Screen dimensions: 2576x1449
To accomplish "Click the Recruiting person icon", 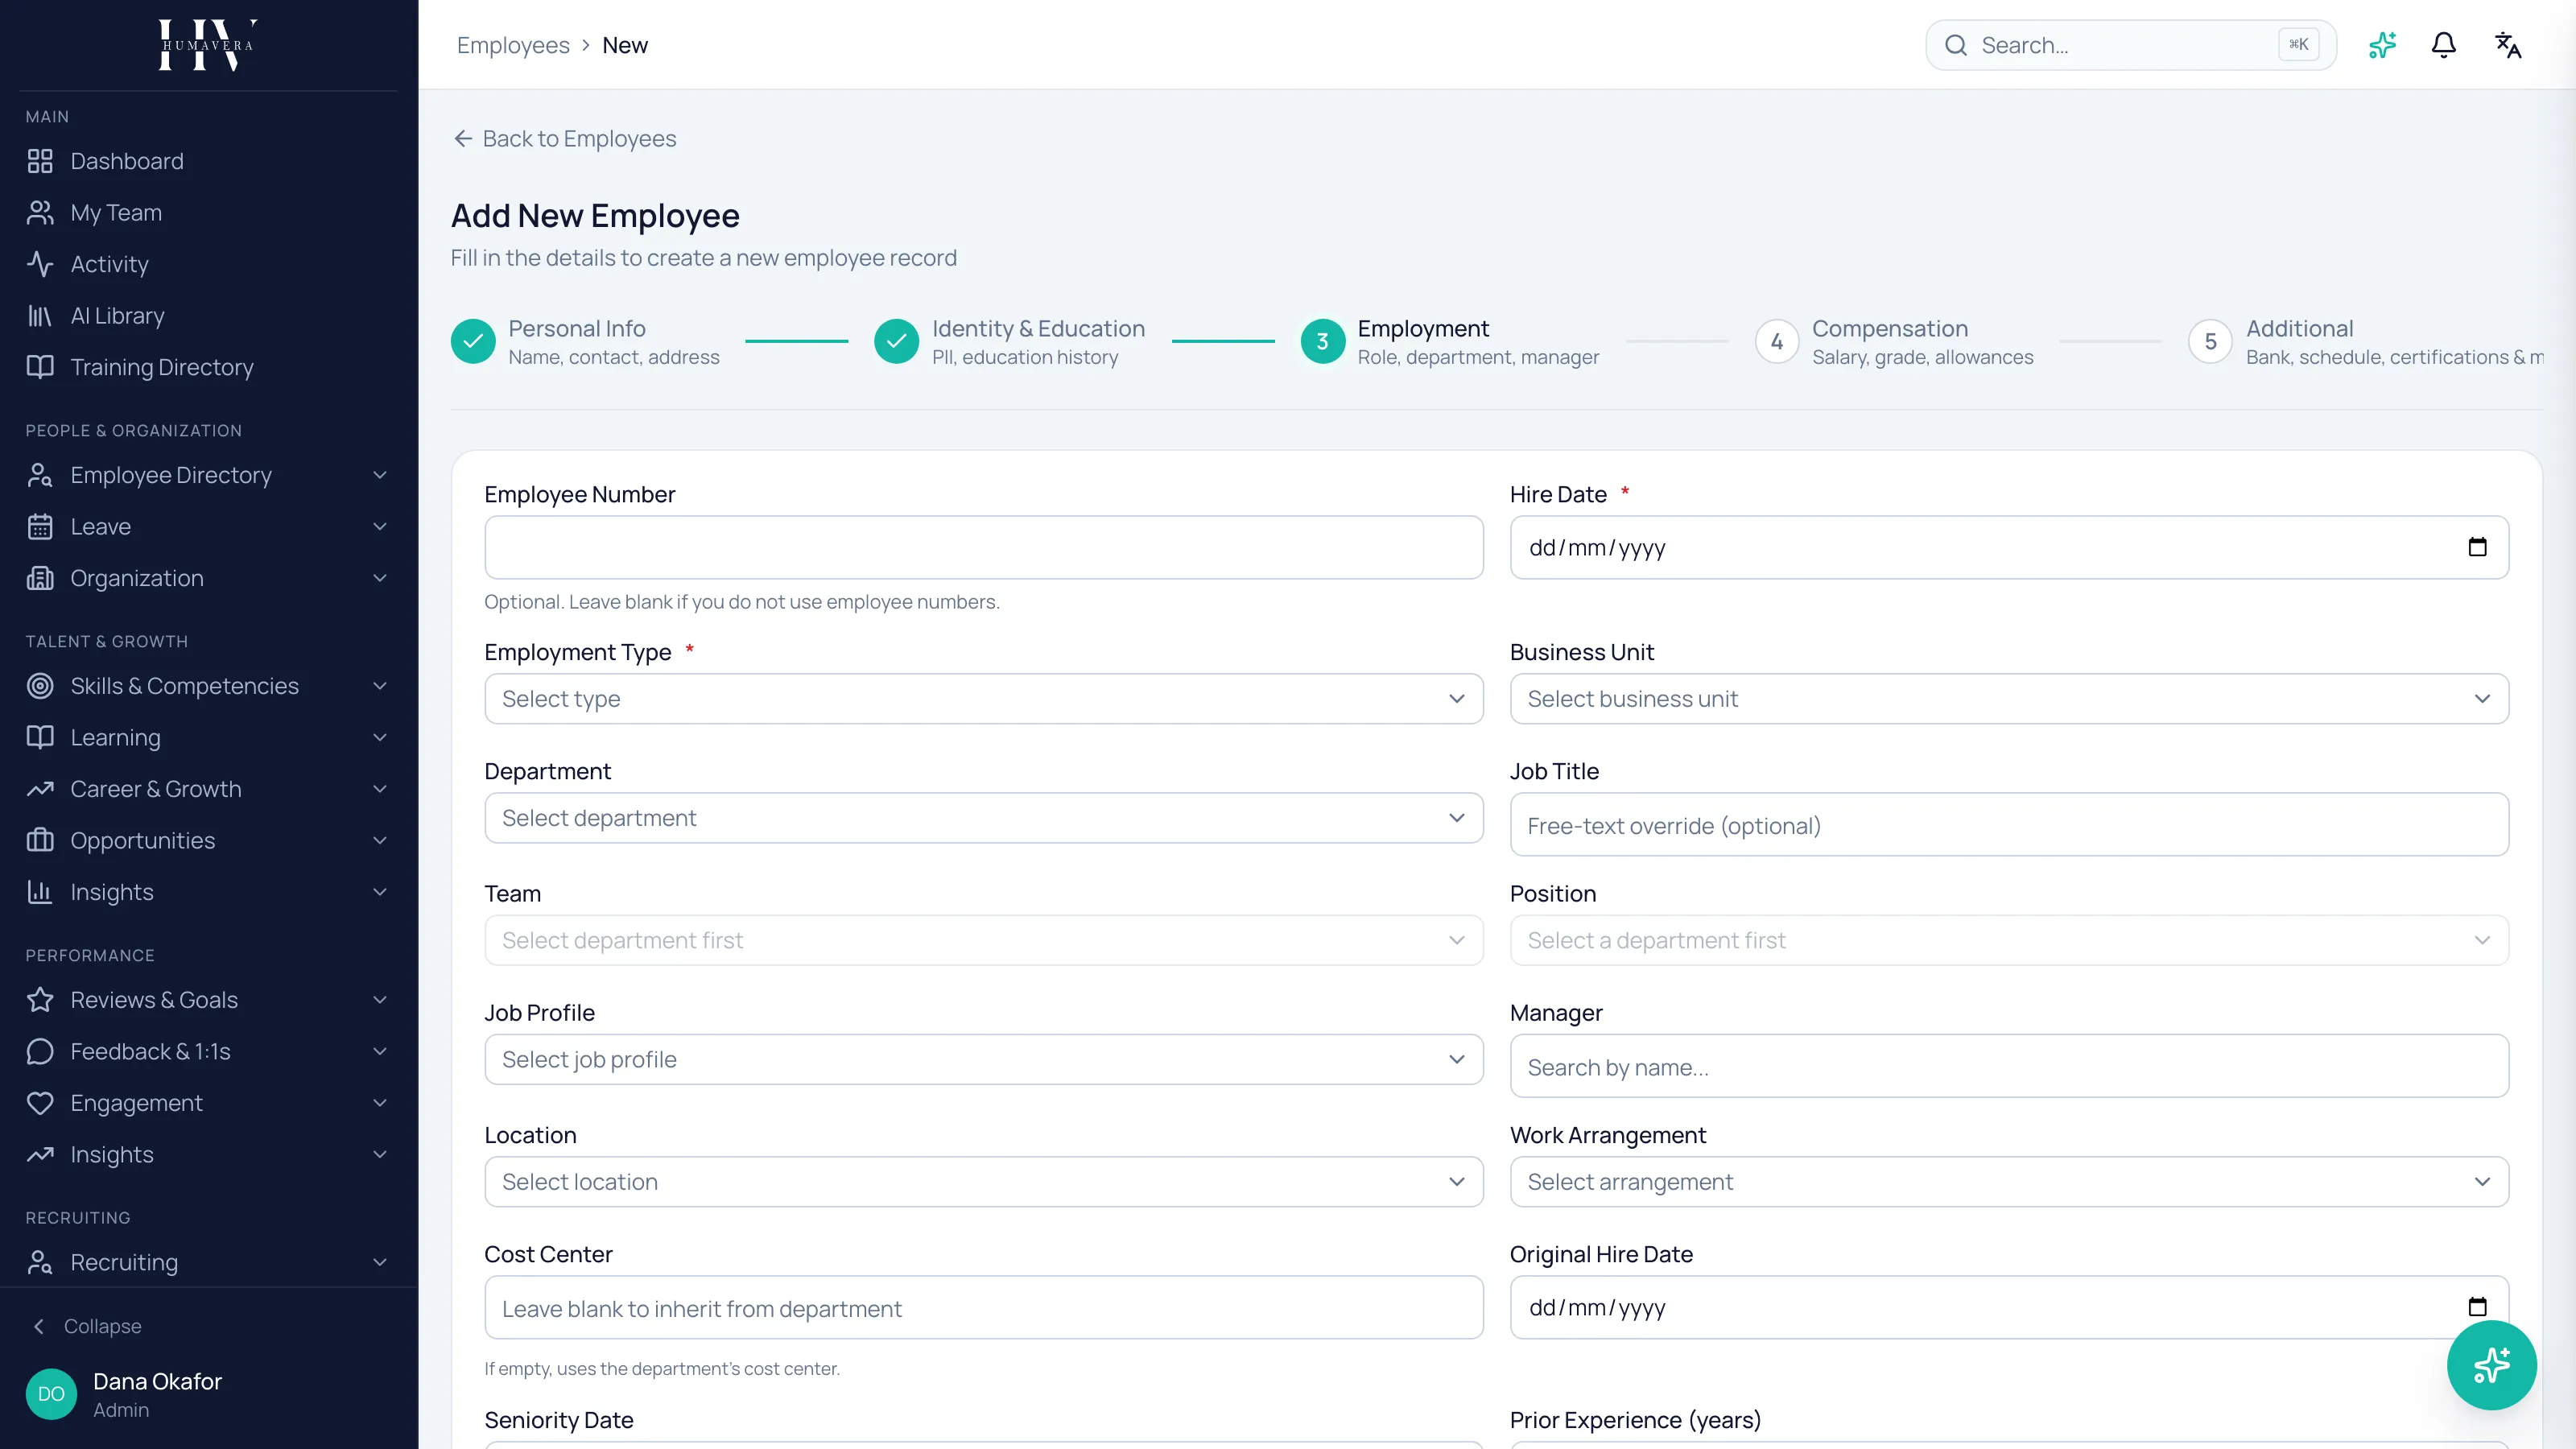I will click(40, 1263).
